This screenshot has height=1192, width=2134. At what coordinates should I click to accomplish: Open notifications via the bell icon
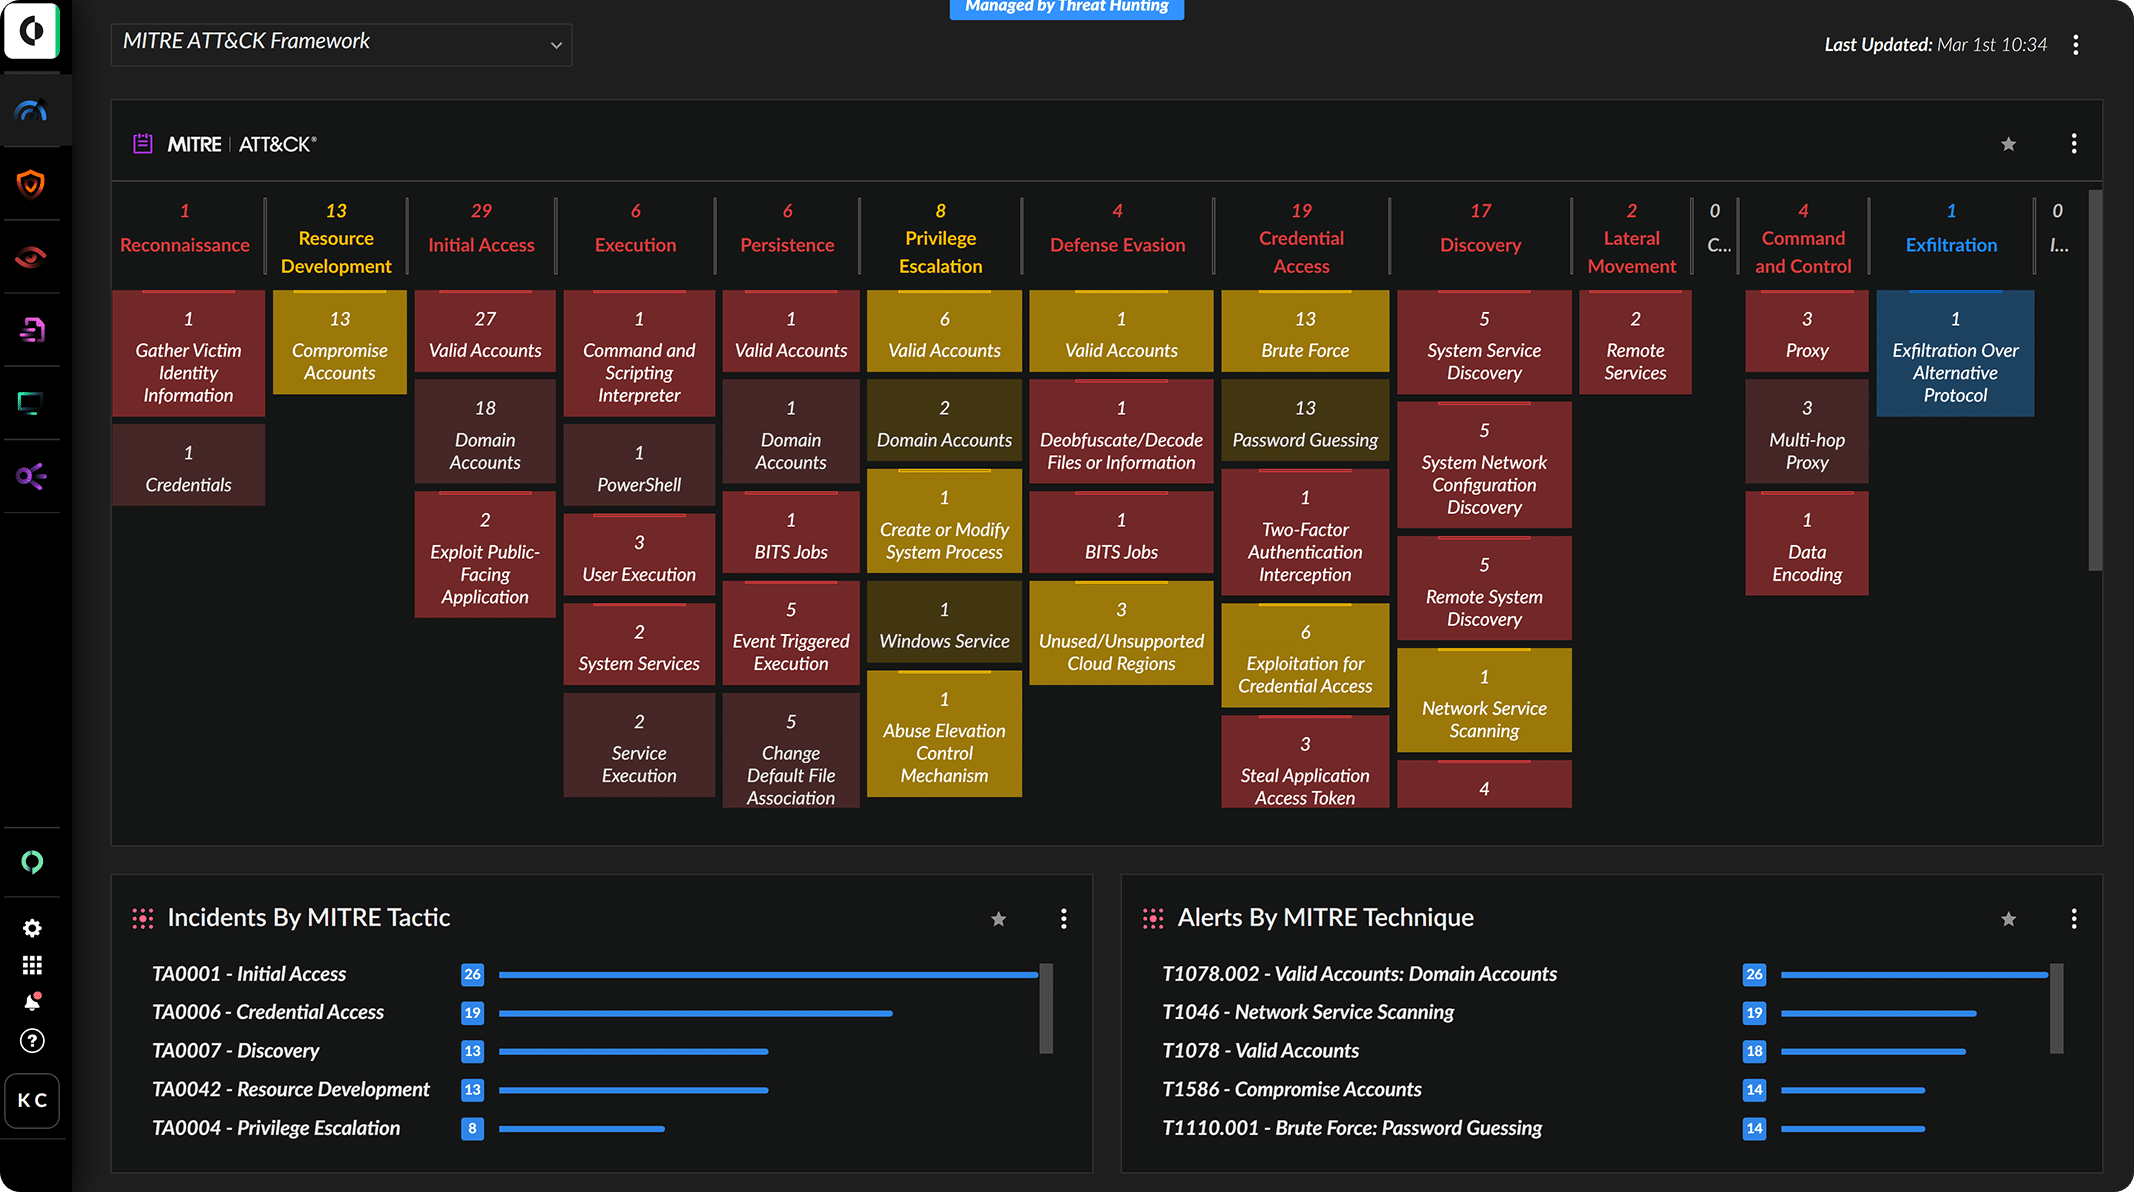[32, 1000]
